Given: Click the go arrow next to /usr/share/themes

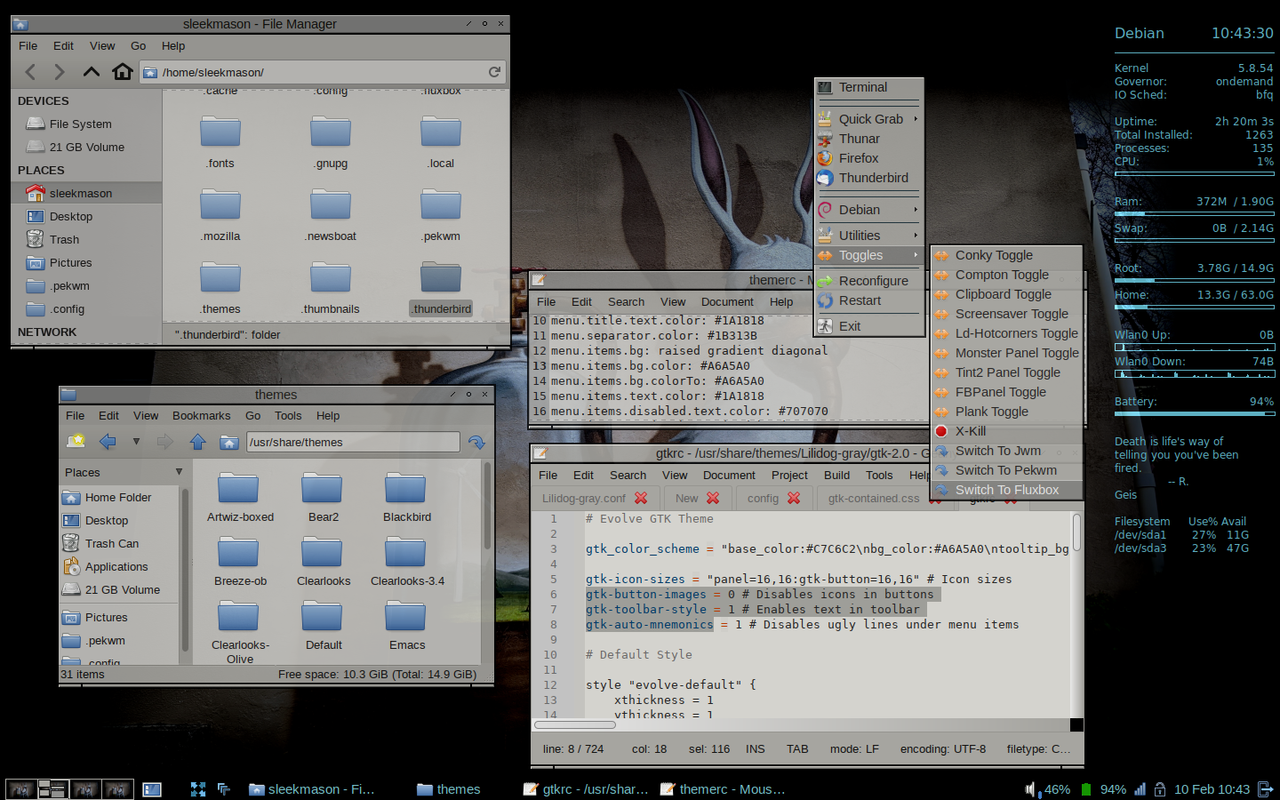Looking at the screenshot, I should pos(476,441).
